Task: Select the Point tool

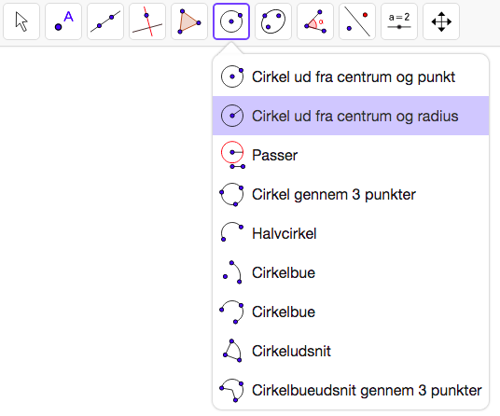Action: coord(63,22)
